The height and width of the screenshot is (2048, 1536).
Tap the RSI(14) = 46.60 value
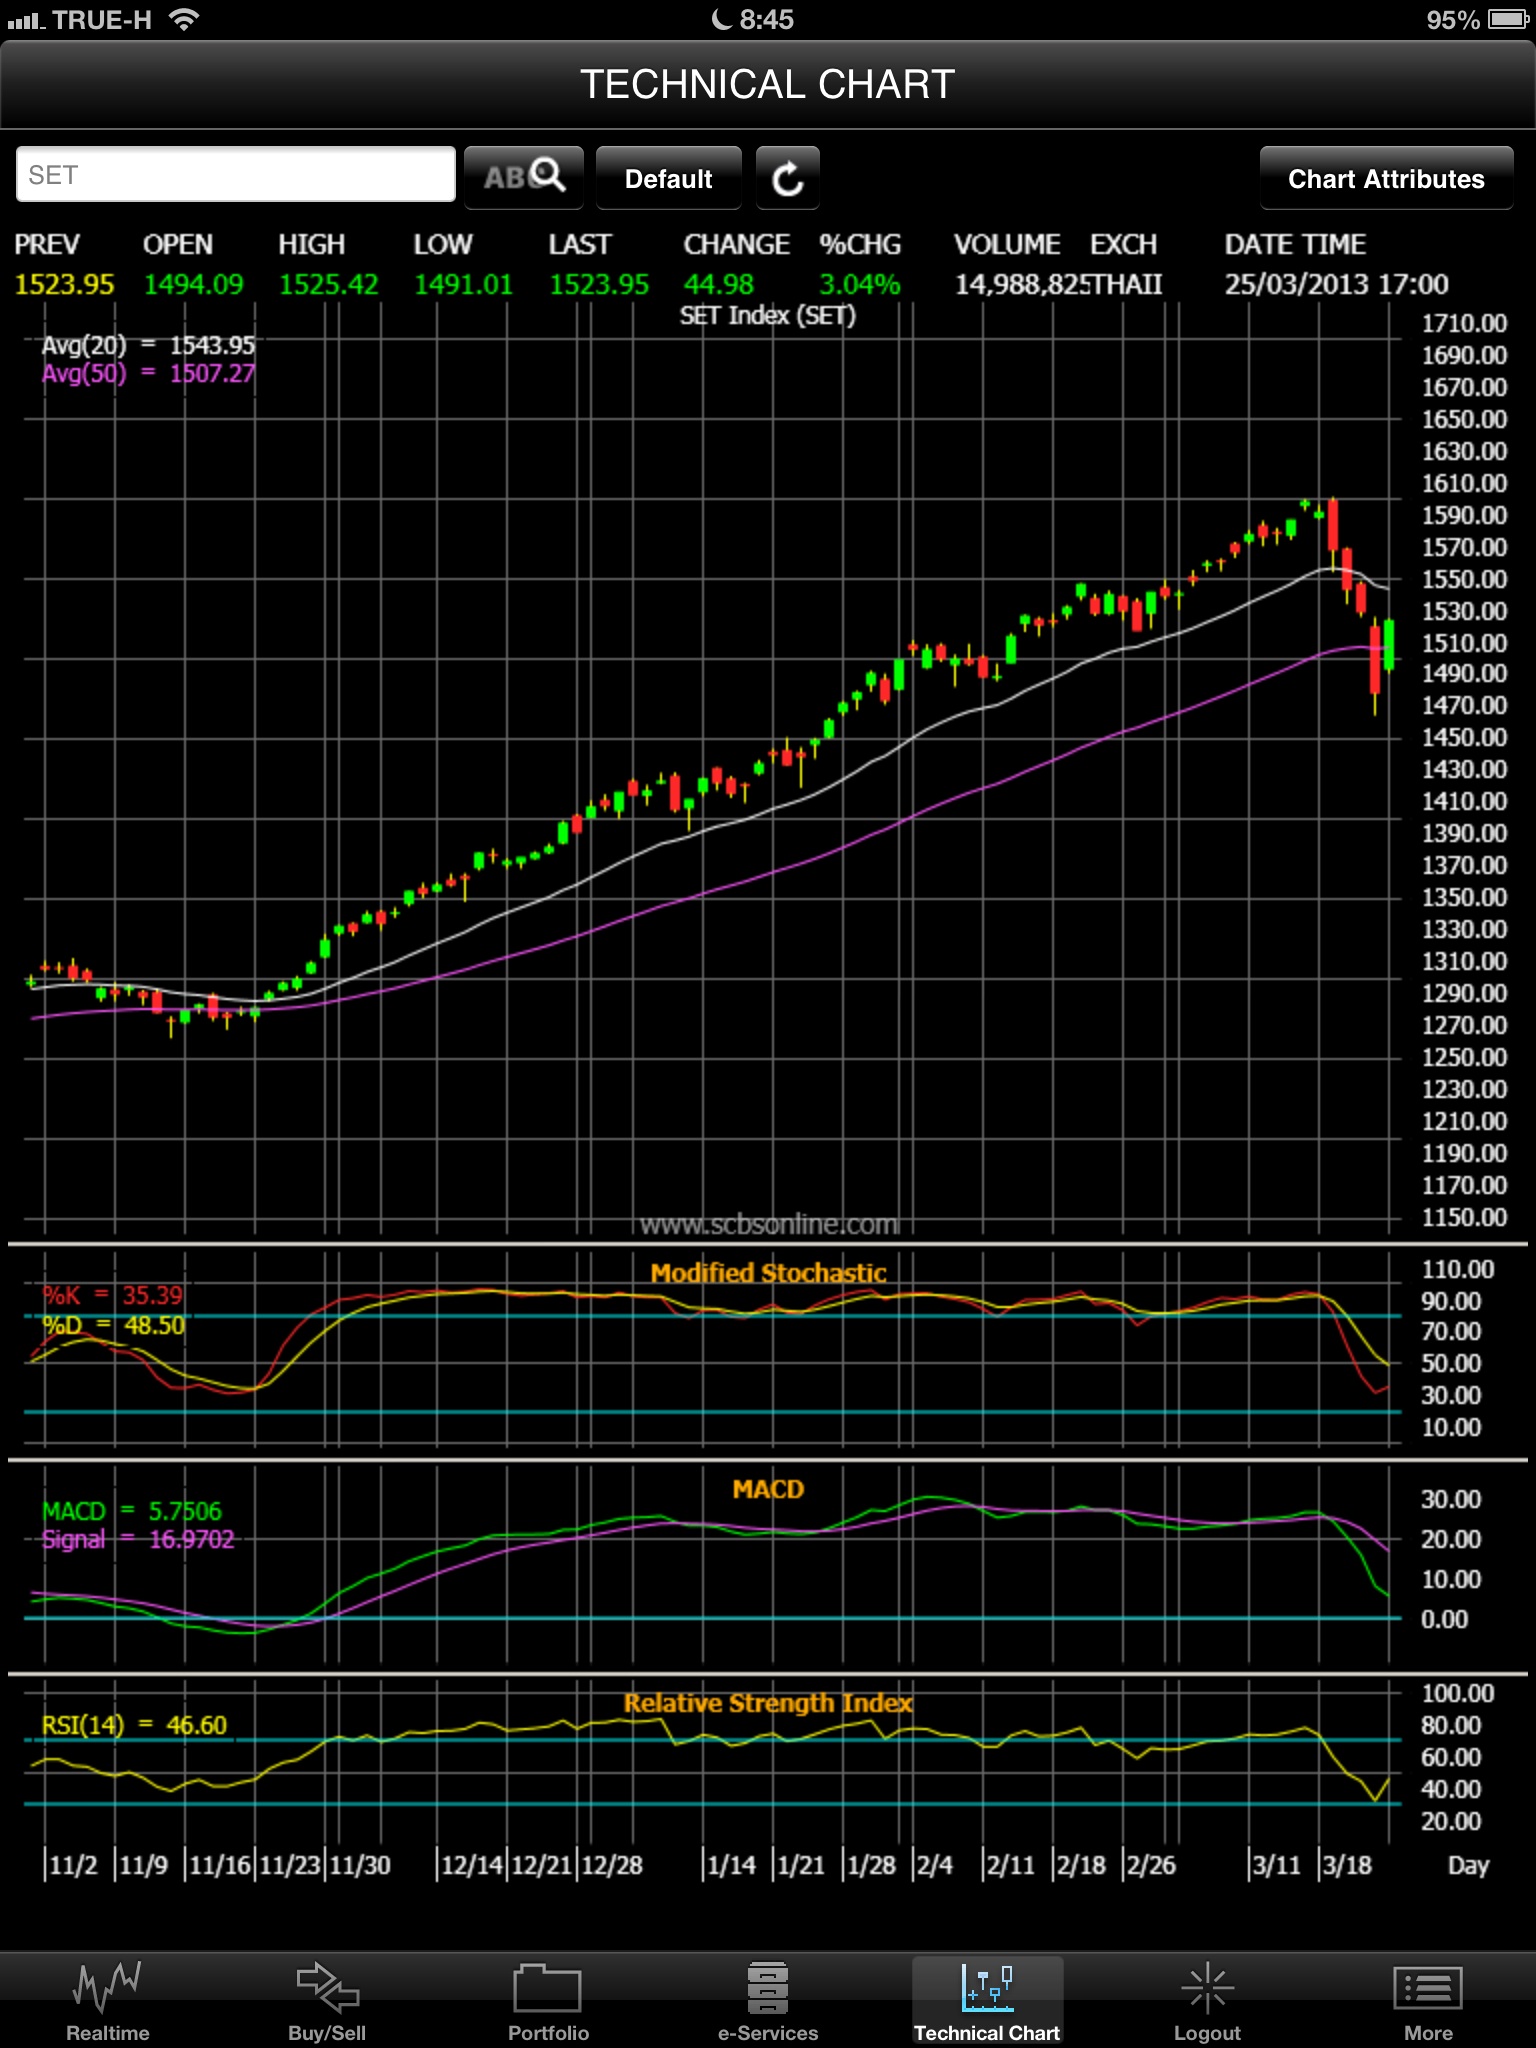point(134,1725)
